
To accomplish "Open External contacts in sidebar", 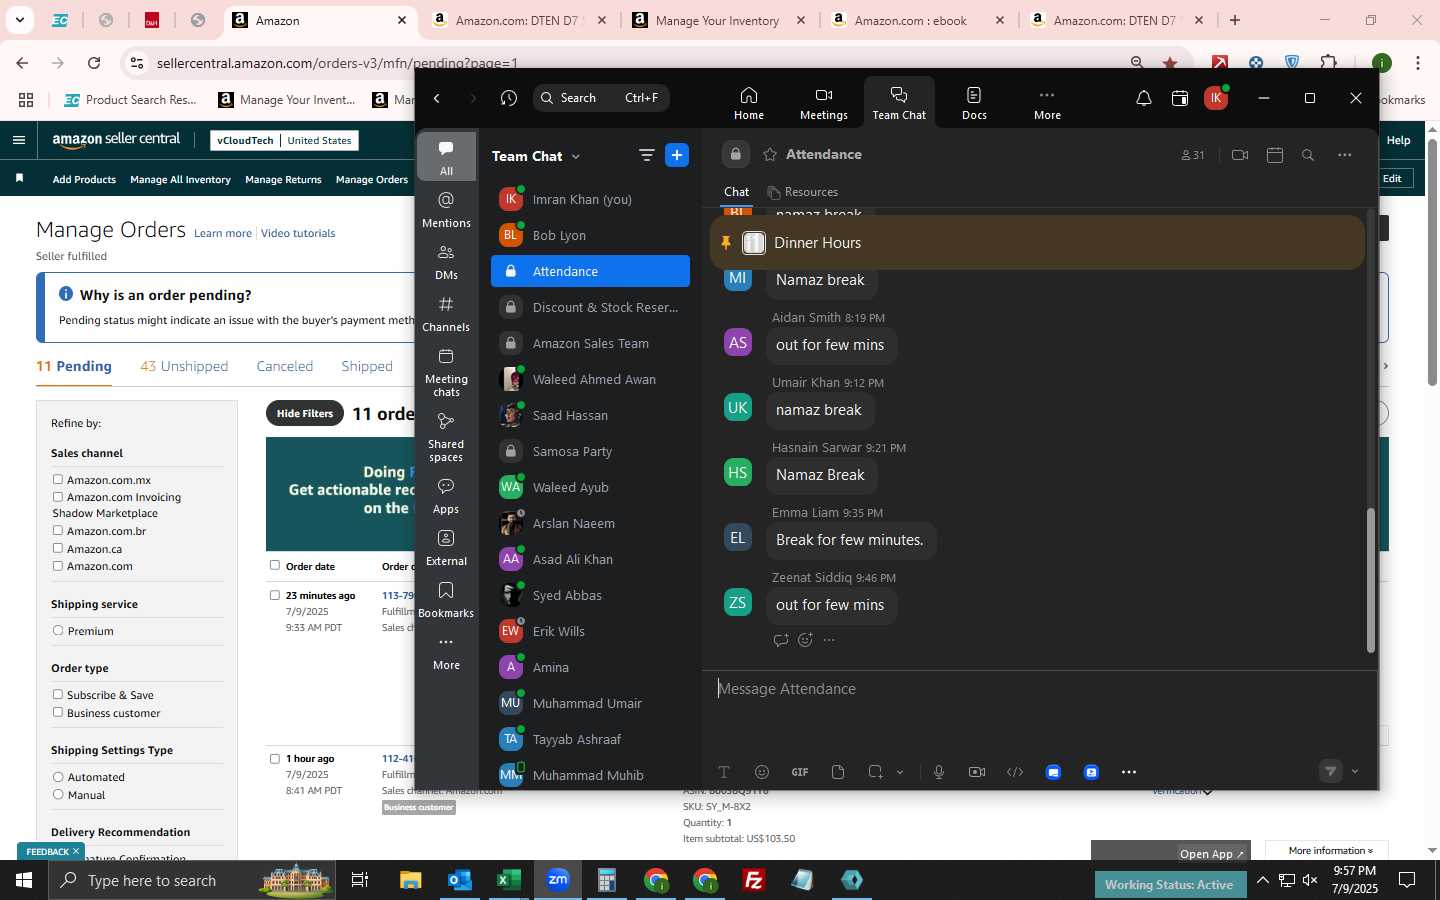I will [x=446, y=548].
